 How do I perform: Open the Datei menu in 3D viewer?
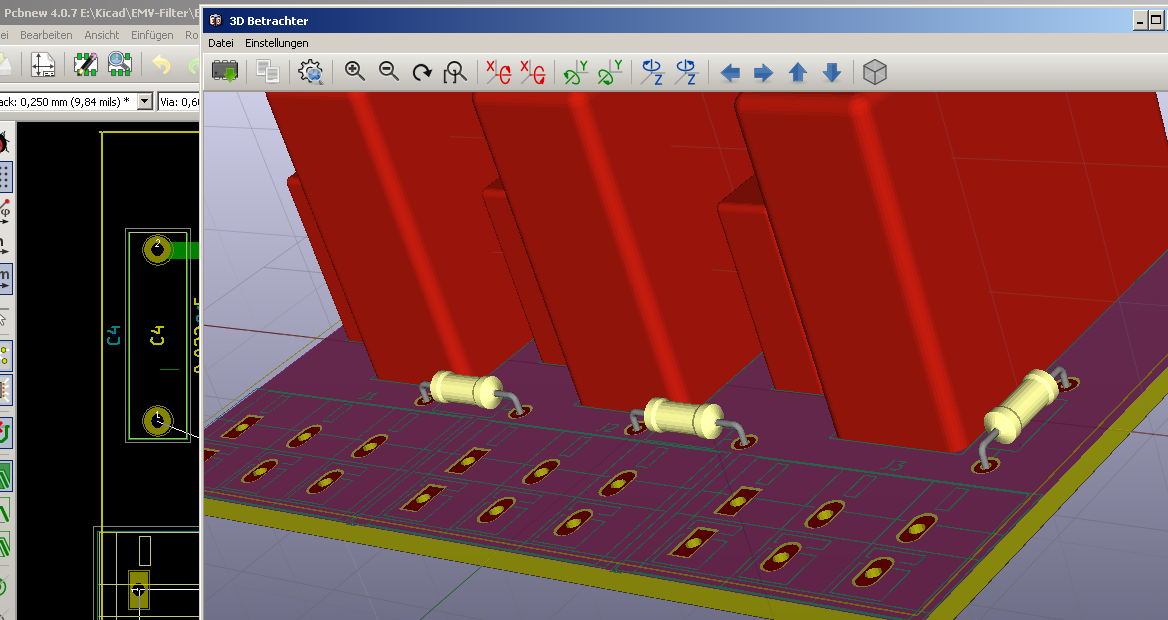(221, 43)
